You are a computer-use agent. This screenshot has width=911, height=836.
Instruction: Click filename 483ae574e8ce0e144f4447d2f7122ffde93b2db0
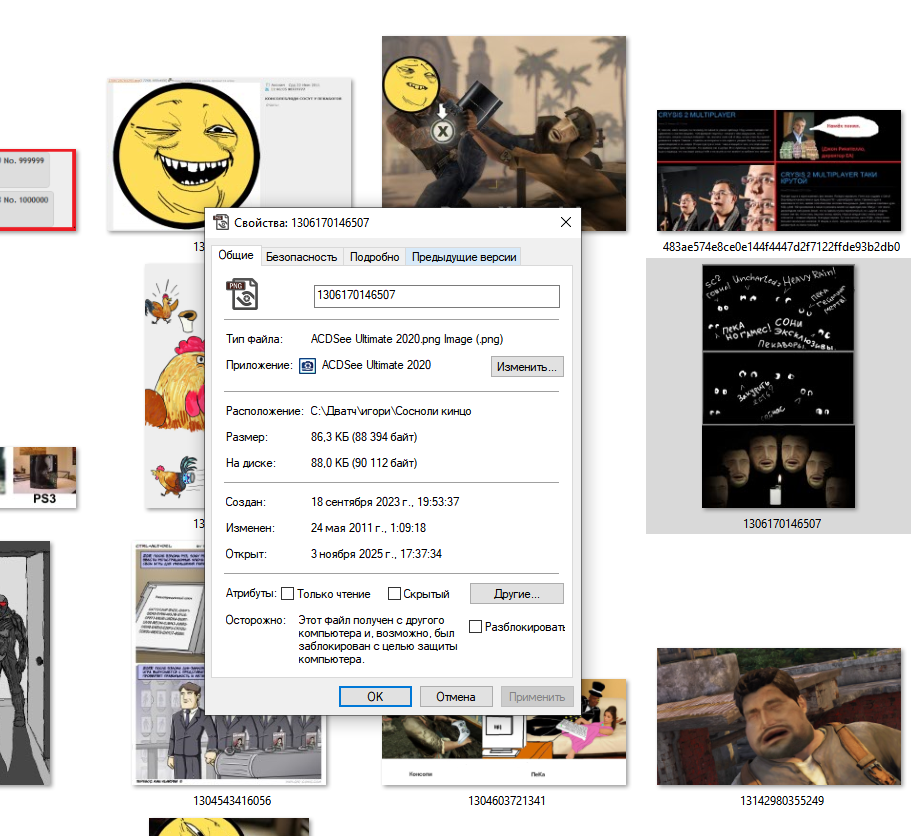click(x=781, y=247)
